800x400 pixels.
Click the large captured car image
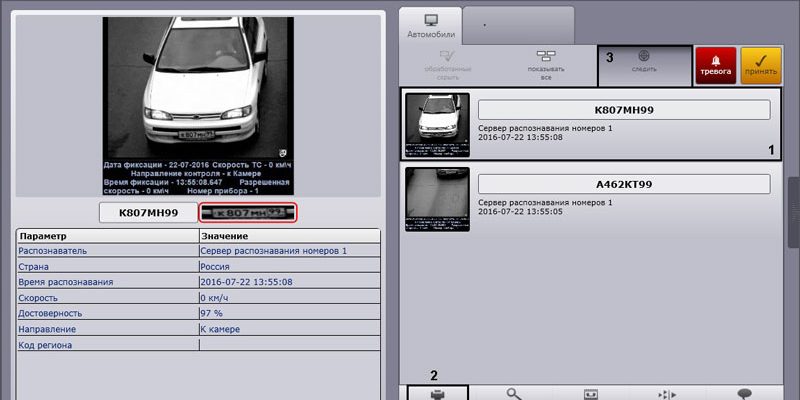pyautogui.click(x=197, y=105)
